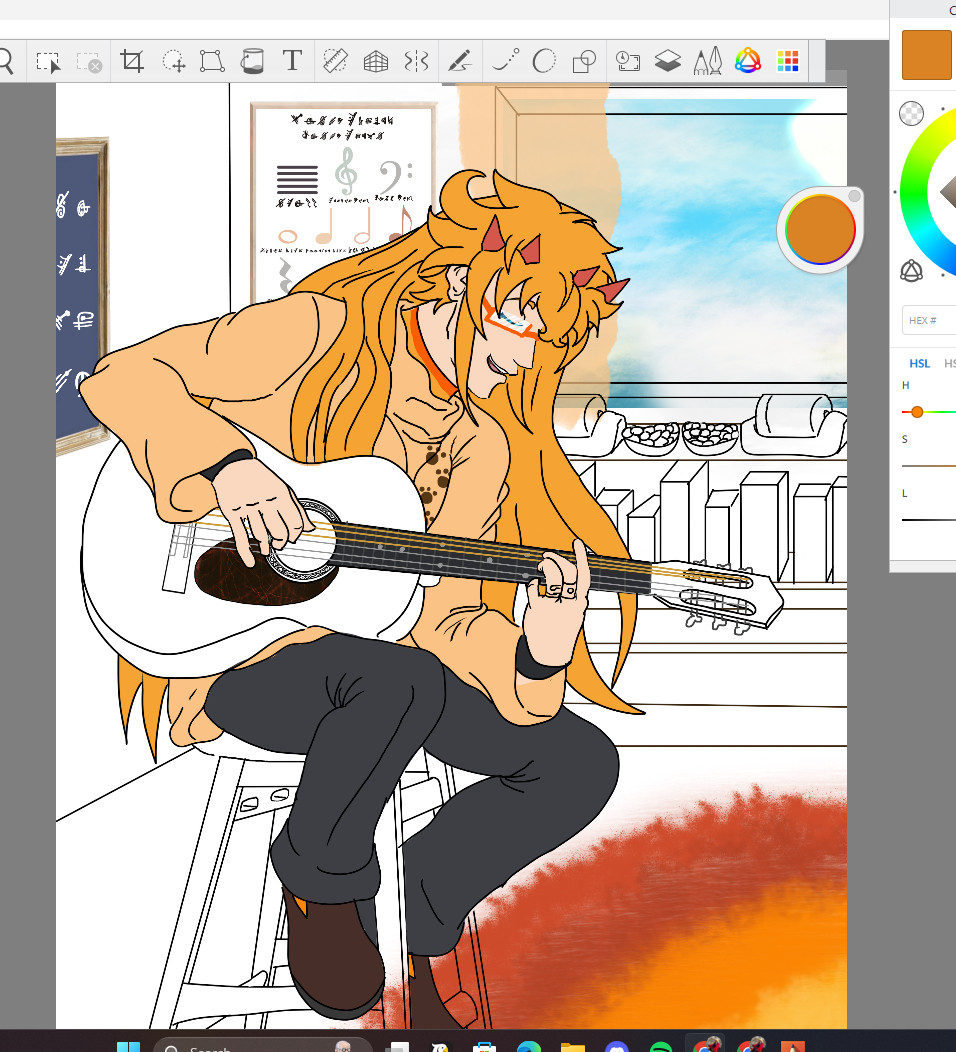Open Spotify from taskbar
Image resolution: width=956 pixels, height=1052 pixels.
(x=661, y=1047)
